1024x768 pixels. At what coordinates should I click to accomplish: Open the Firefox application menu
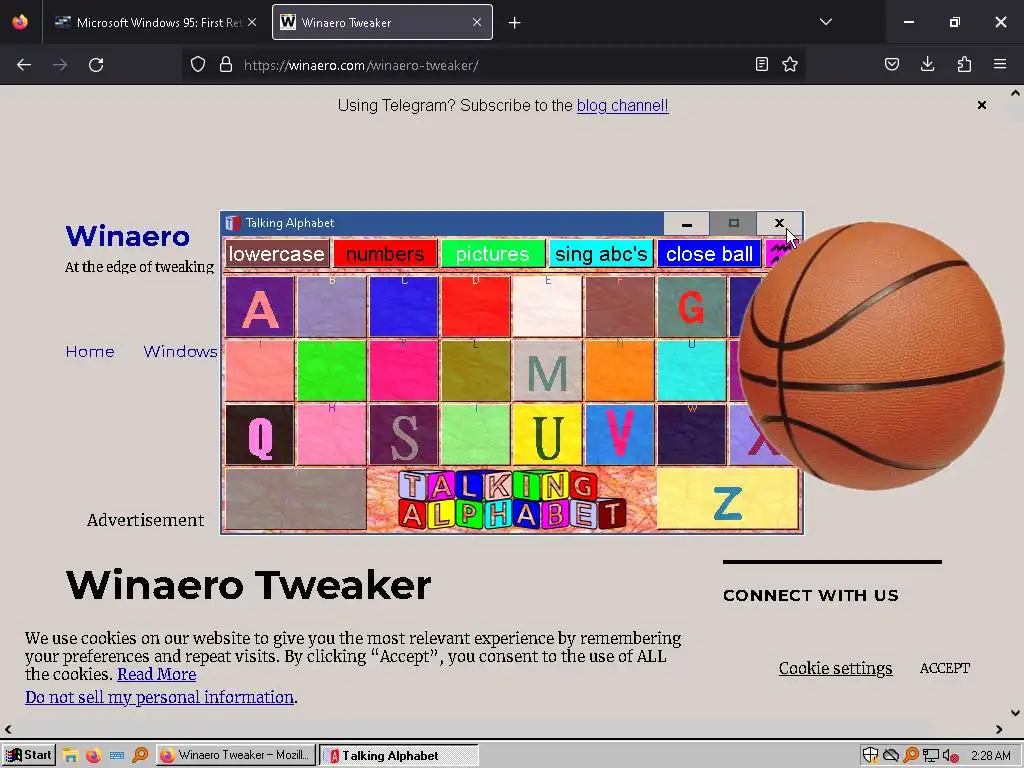1000,65
